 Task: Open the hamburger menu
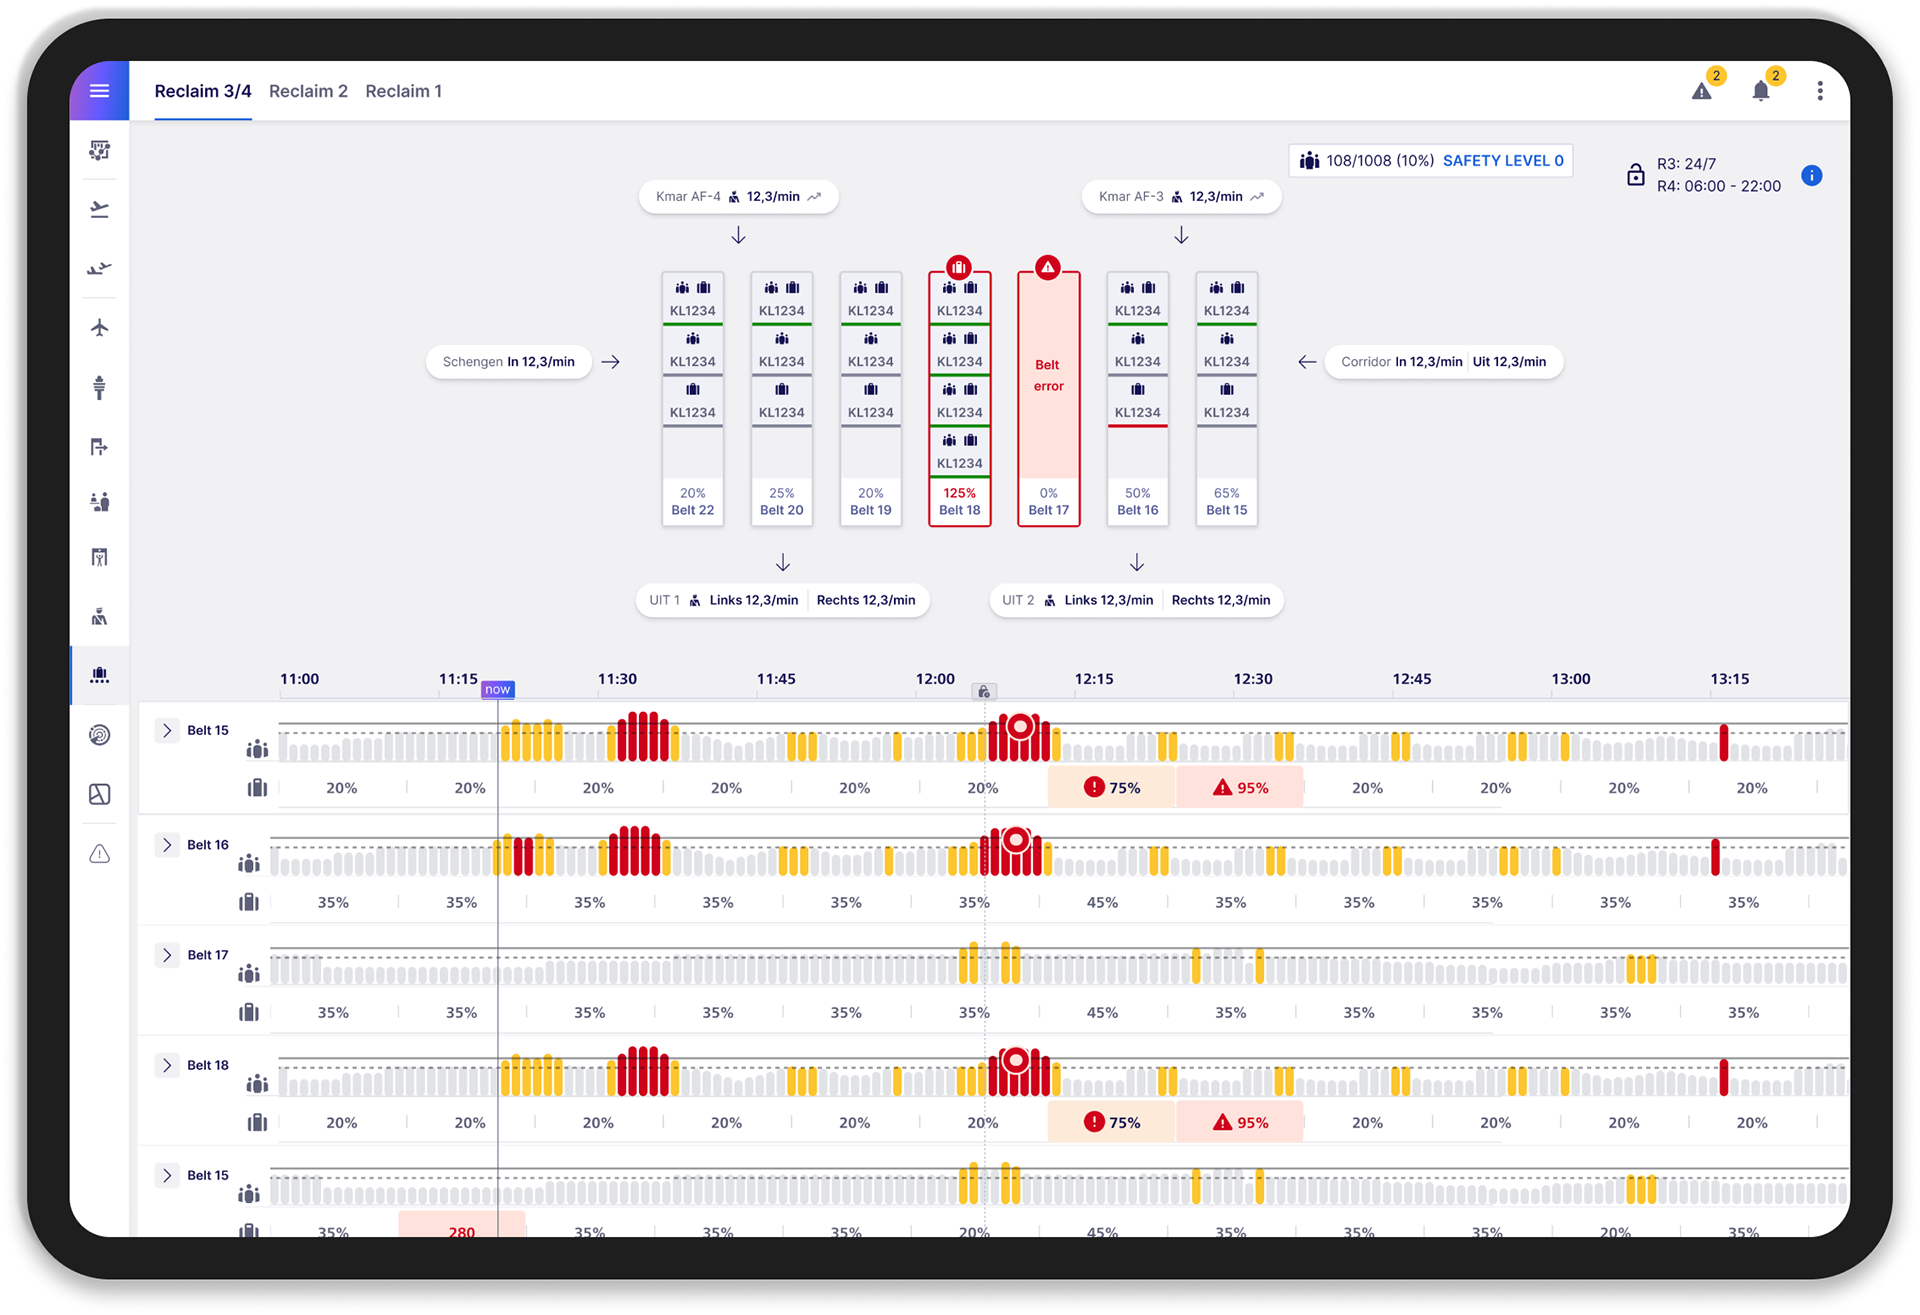[99, 91]
